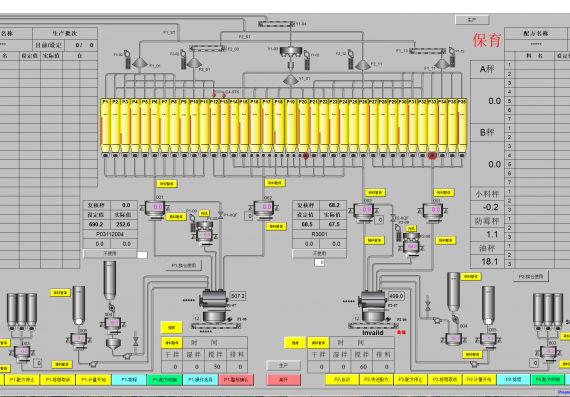This screenshot has width=570, height=397.
Task: Click the green P1-配方明细 button
Action: [164, 380]
